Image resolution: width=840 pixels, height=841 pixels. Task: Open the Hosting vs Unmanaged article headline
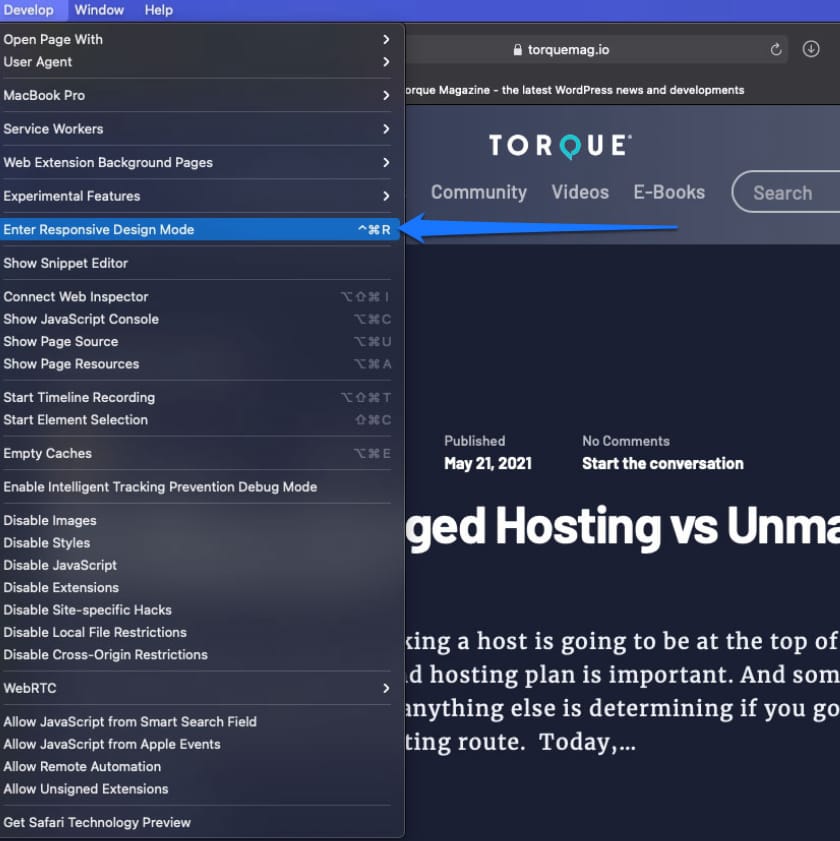click(622, 528)
